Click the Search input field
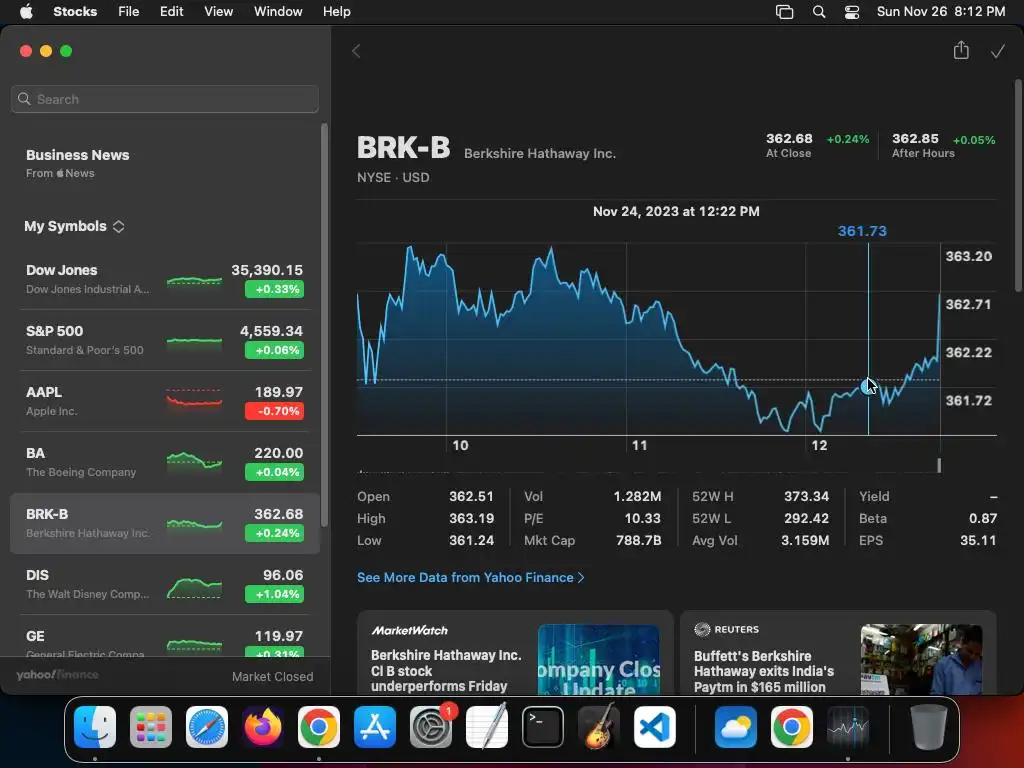The image size is (1024, 768). 165,99
